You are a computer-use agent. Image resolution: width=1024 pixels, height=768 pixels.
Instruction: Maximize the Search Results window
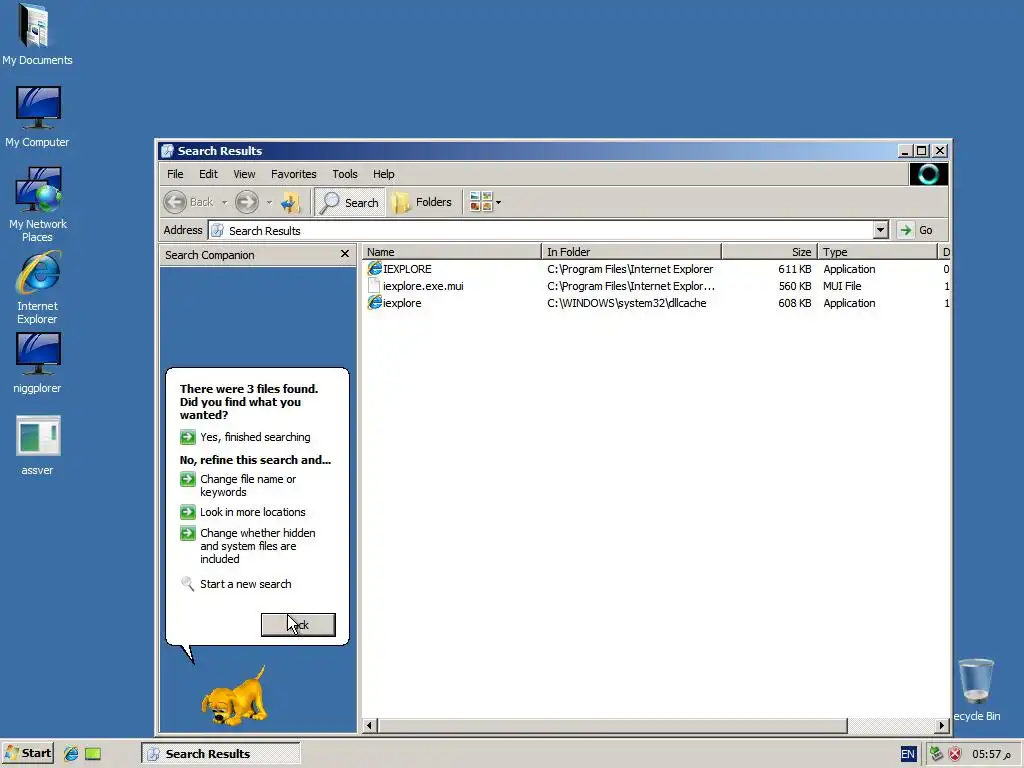[921, 151]
